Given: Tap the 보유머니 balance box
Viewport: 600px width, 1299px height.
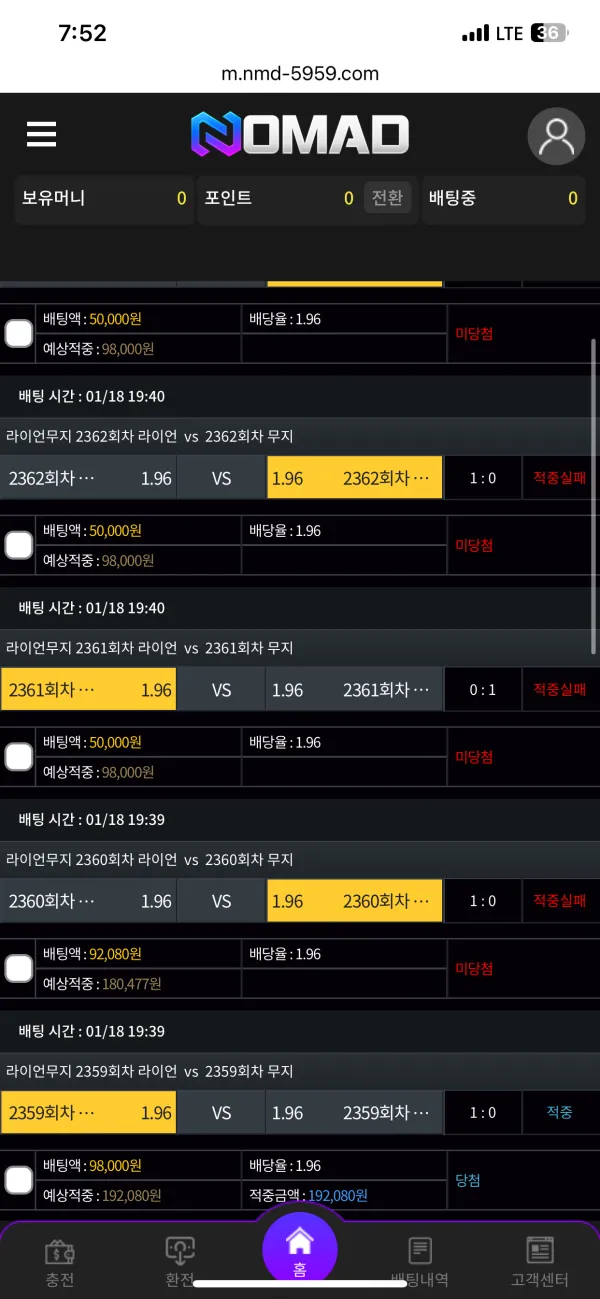Looking at the screenshot, I should pyautogui.click(x=104, y=198).
